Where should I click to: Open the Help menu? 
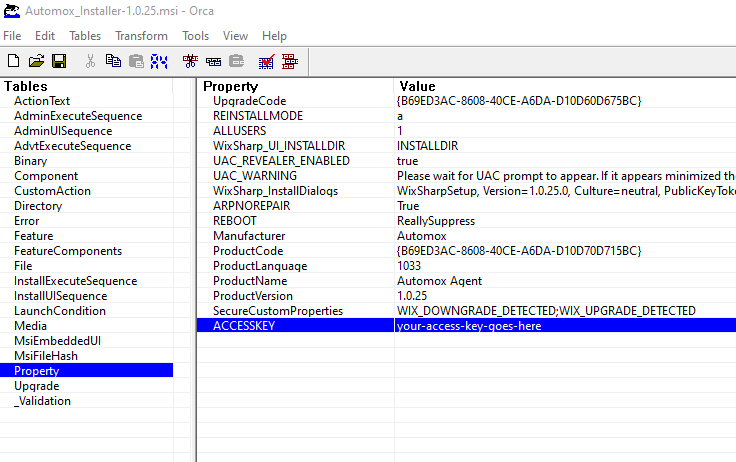pyautogui.click(x=274, y=36)
